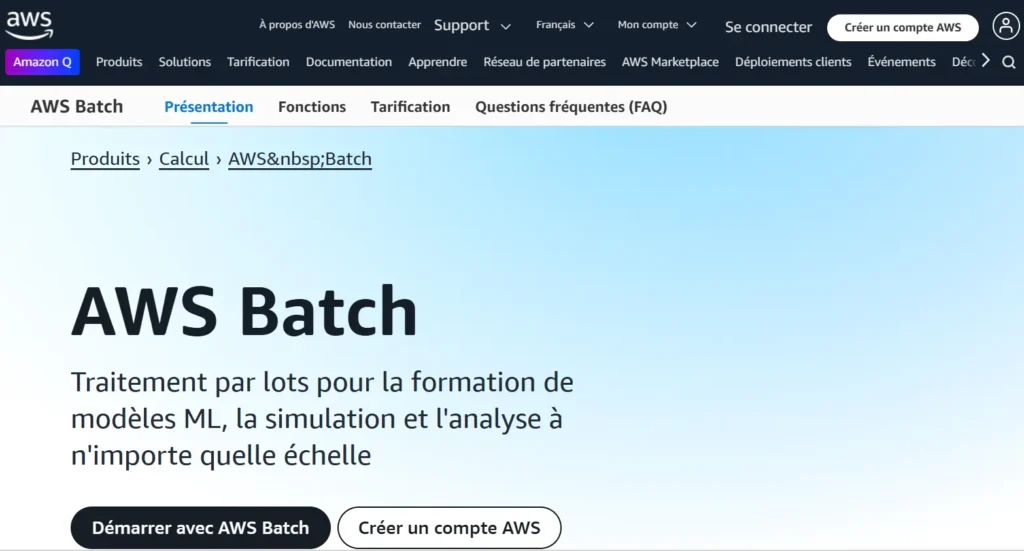This screenshot has width=1024, height=551.
Task: Open the AWS Marketplace menu
Action: coord(670,62)
